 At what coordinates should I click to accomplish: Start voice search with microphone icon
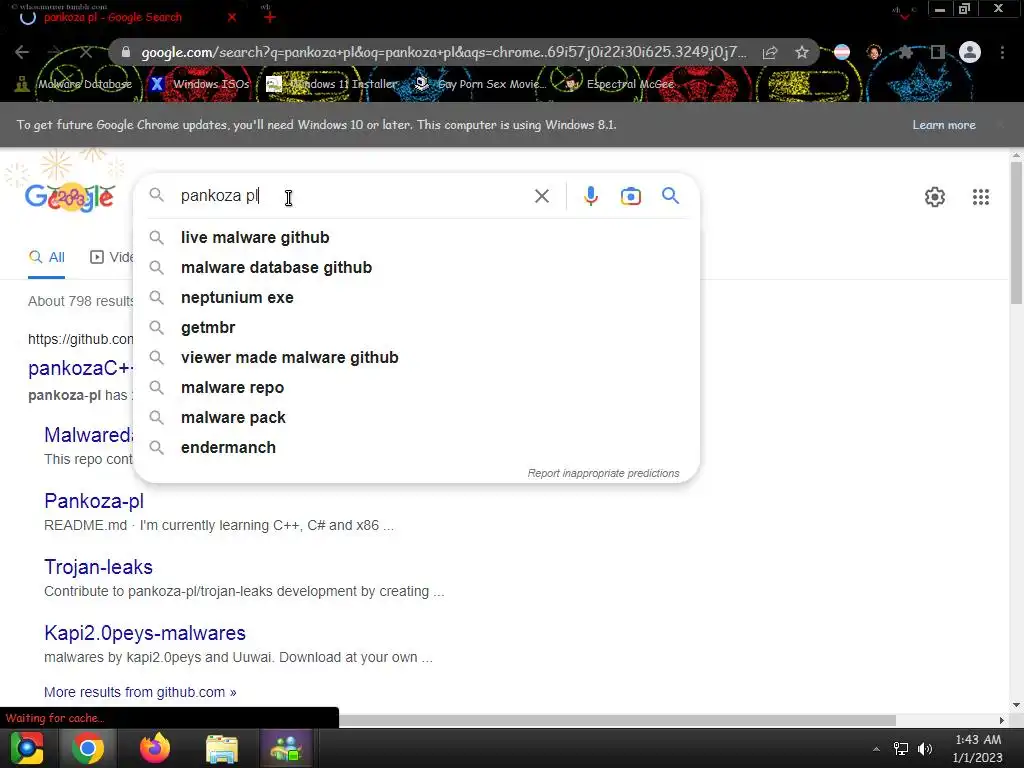pos(590,196)
